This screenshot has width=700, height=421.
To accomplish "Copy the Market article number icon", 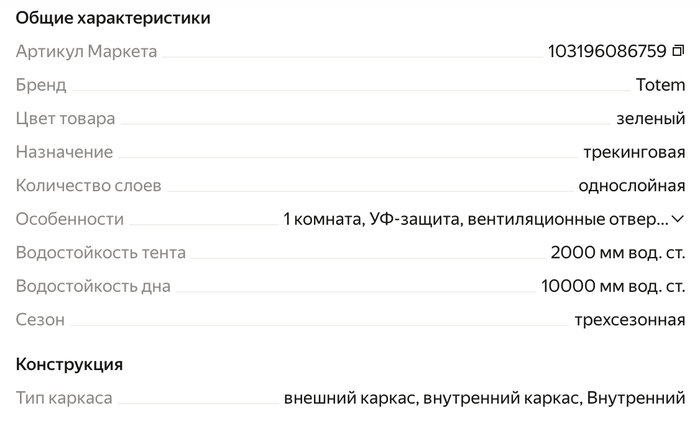I will 678,51.
